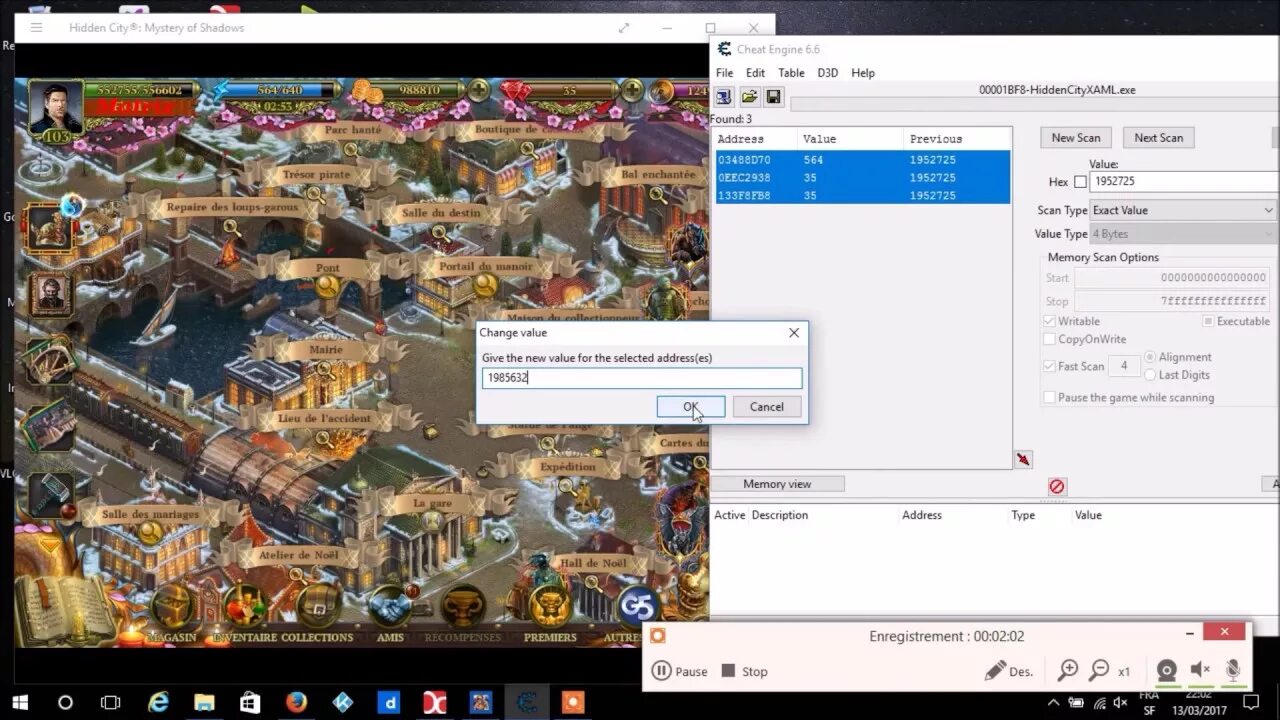Click the G5 logo button
Image resolution: width=1280 pixels, height=720 pixels.
pos(637,605)
